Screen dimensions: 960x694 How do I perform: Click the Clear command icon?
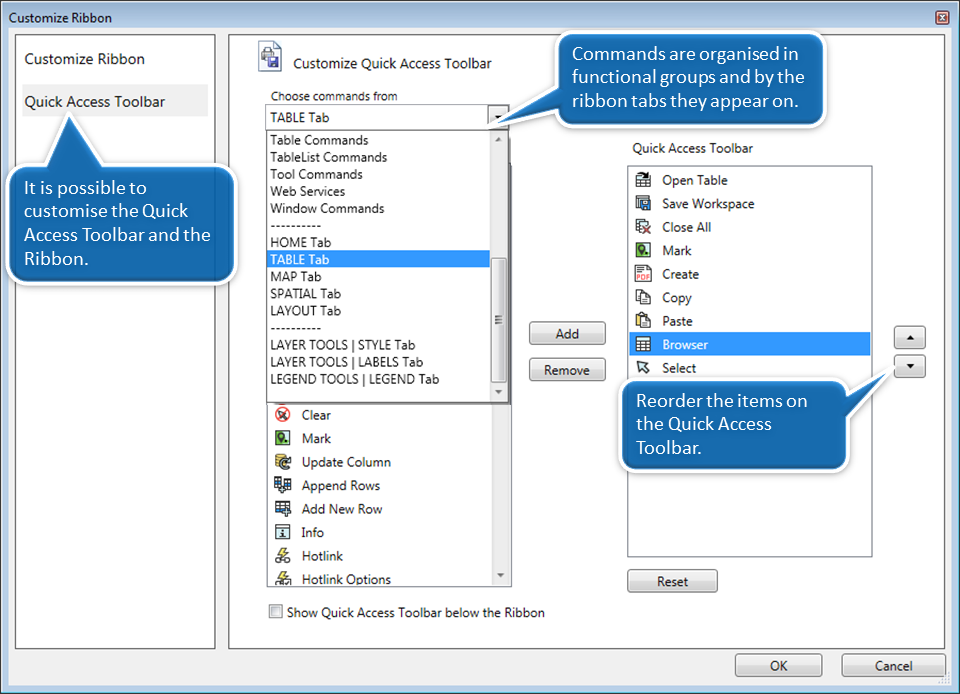pyautogui.click(x=282, y=415)
